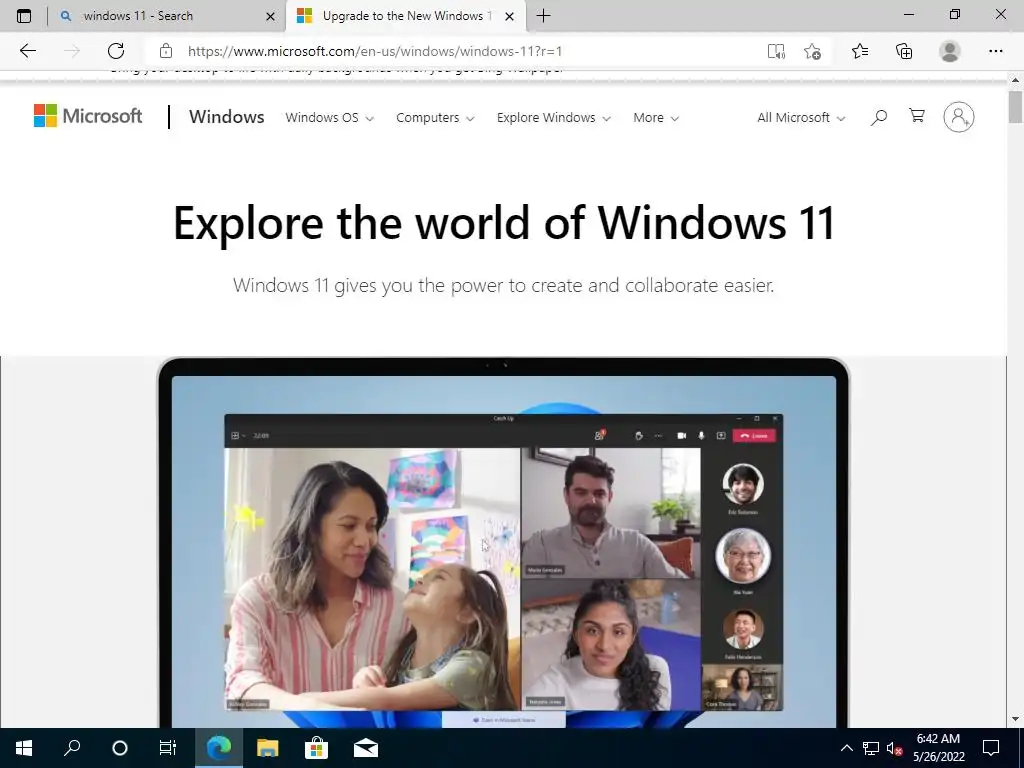The width and height of the screenshot is (1024, 768).
Task: Click the scrollbar down arrow
Action: [x=1015, y=720]
